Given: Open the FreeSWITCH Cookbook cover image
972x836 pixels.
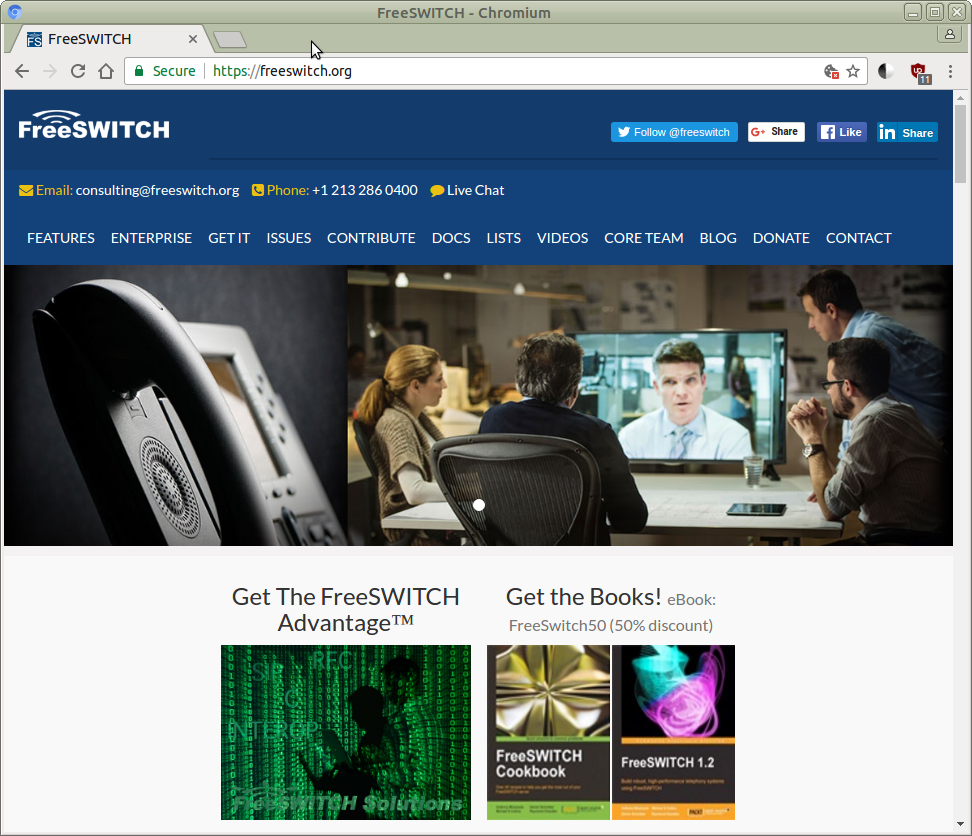Looking at the screenshot, I should point(548,732).
